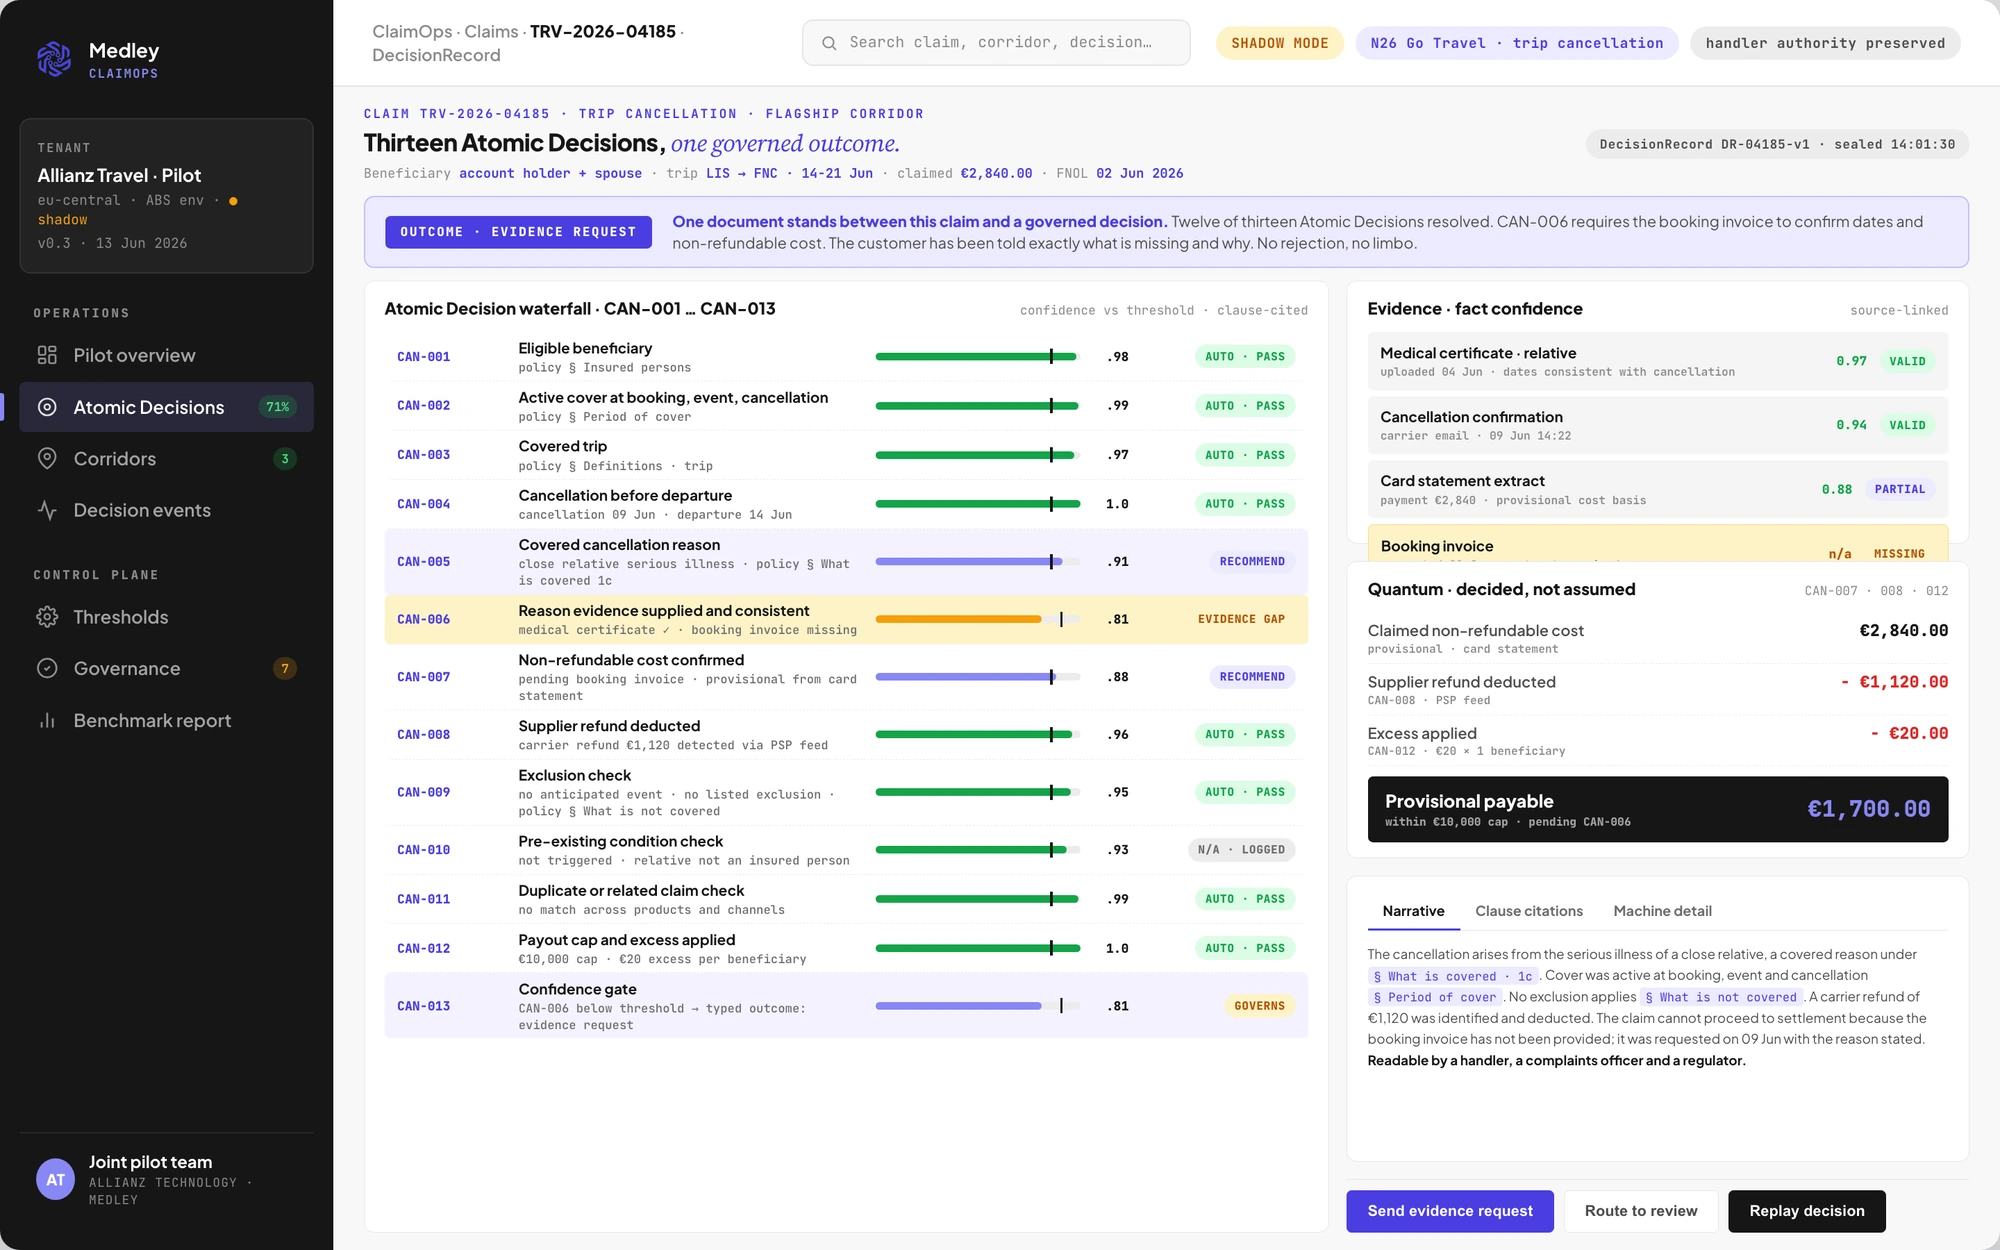Click the CAN-013 confidence gate bar
The width and height of the screenshot is (2000, 1250).
tap(977, 1006)
